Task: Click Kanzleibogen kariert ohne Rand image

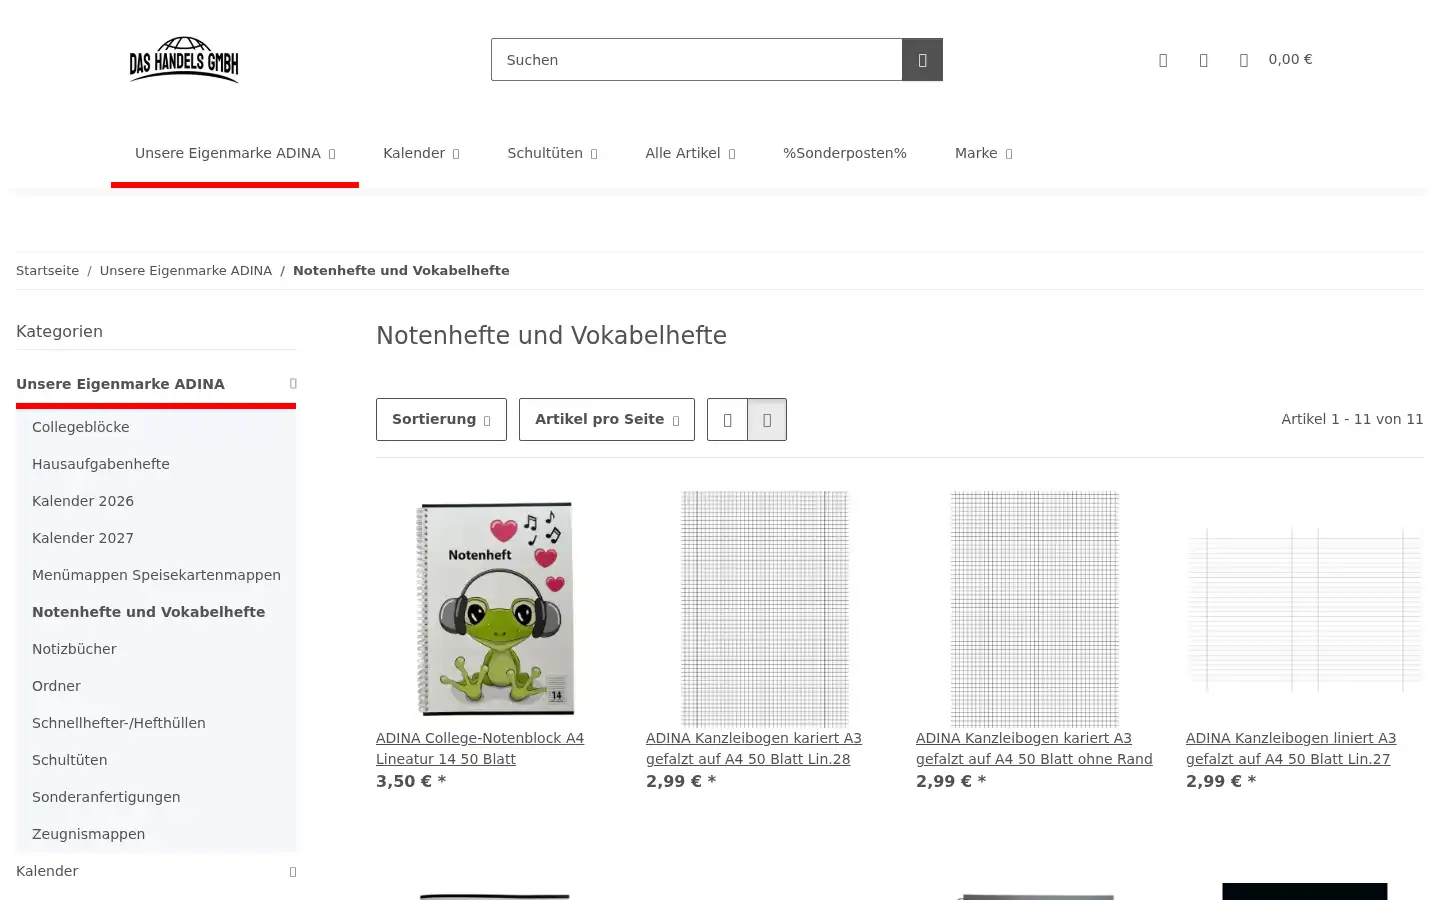Action: point(1035,609)
